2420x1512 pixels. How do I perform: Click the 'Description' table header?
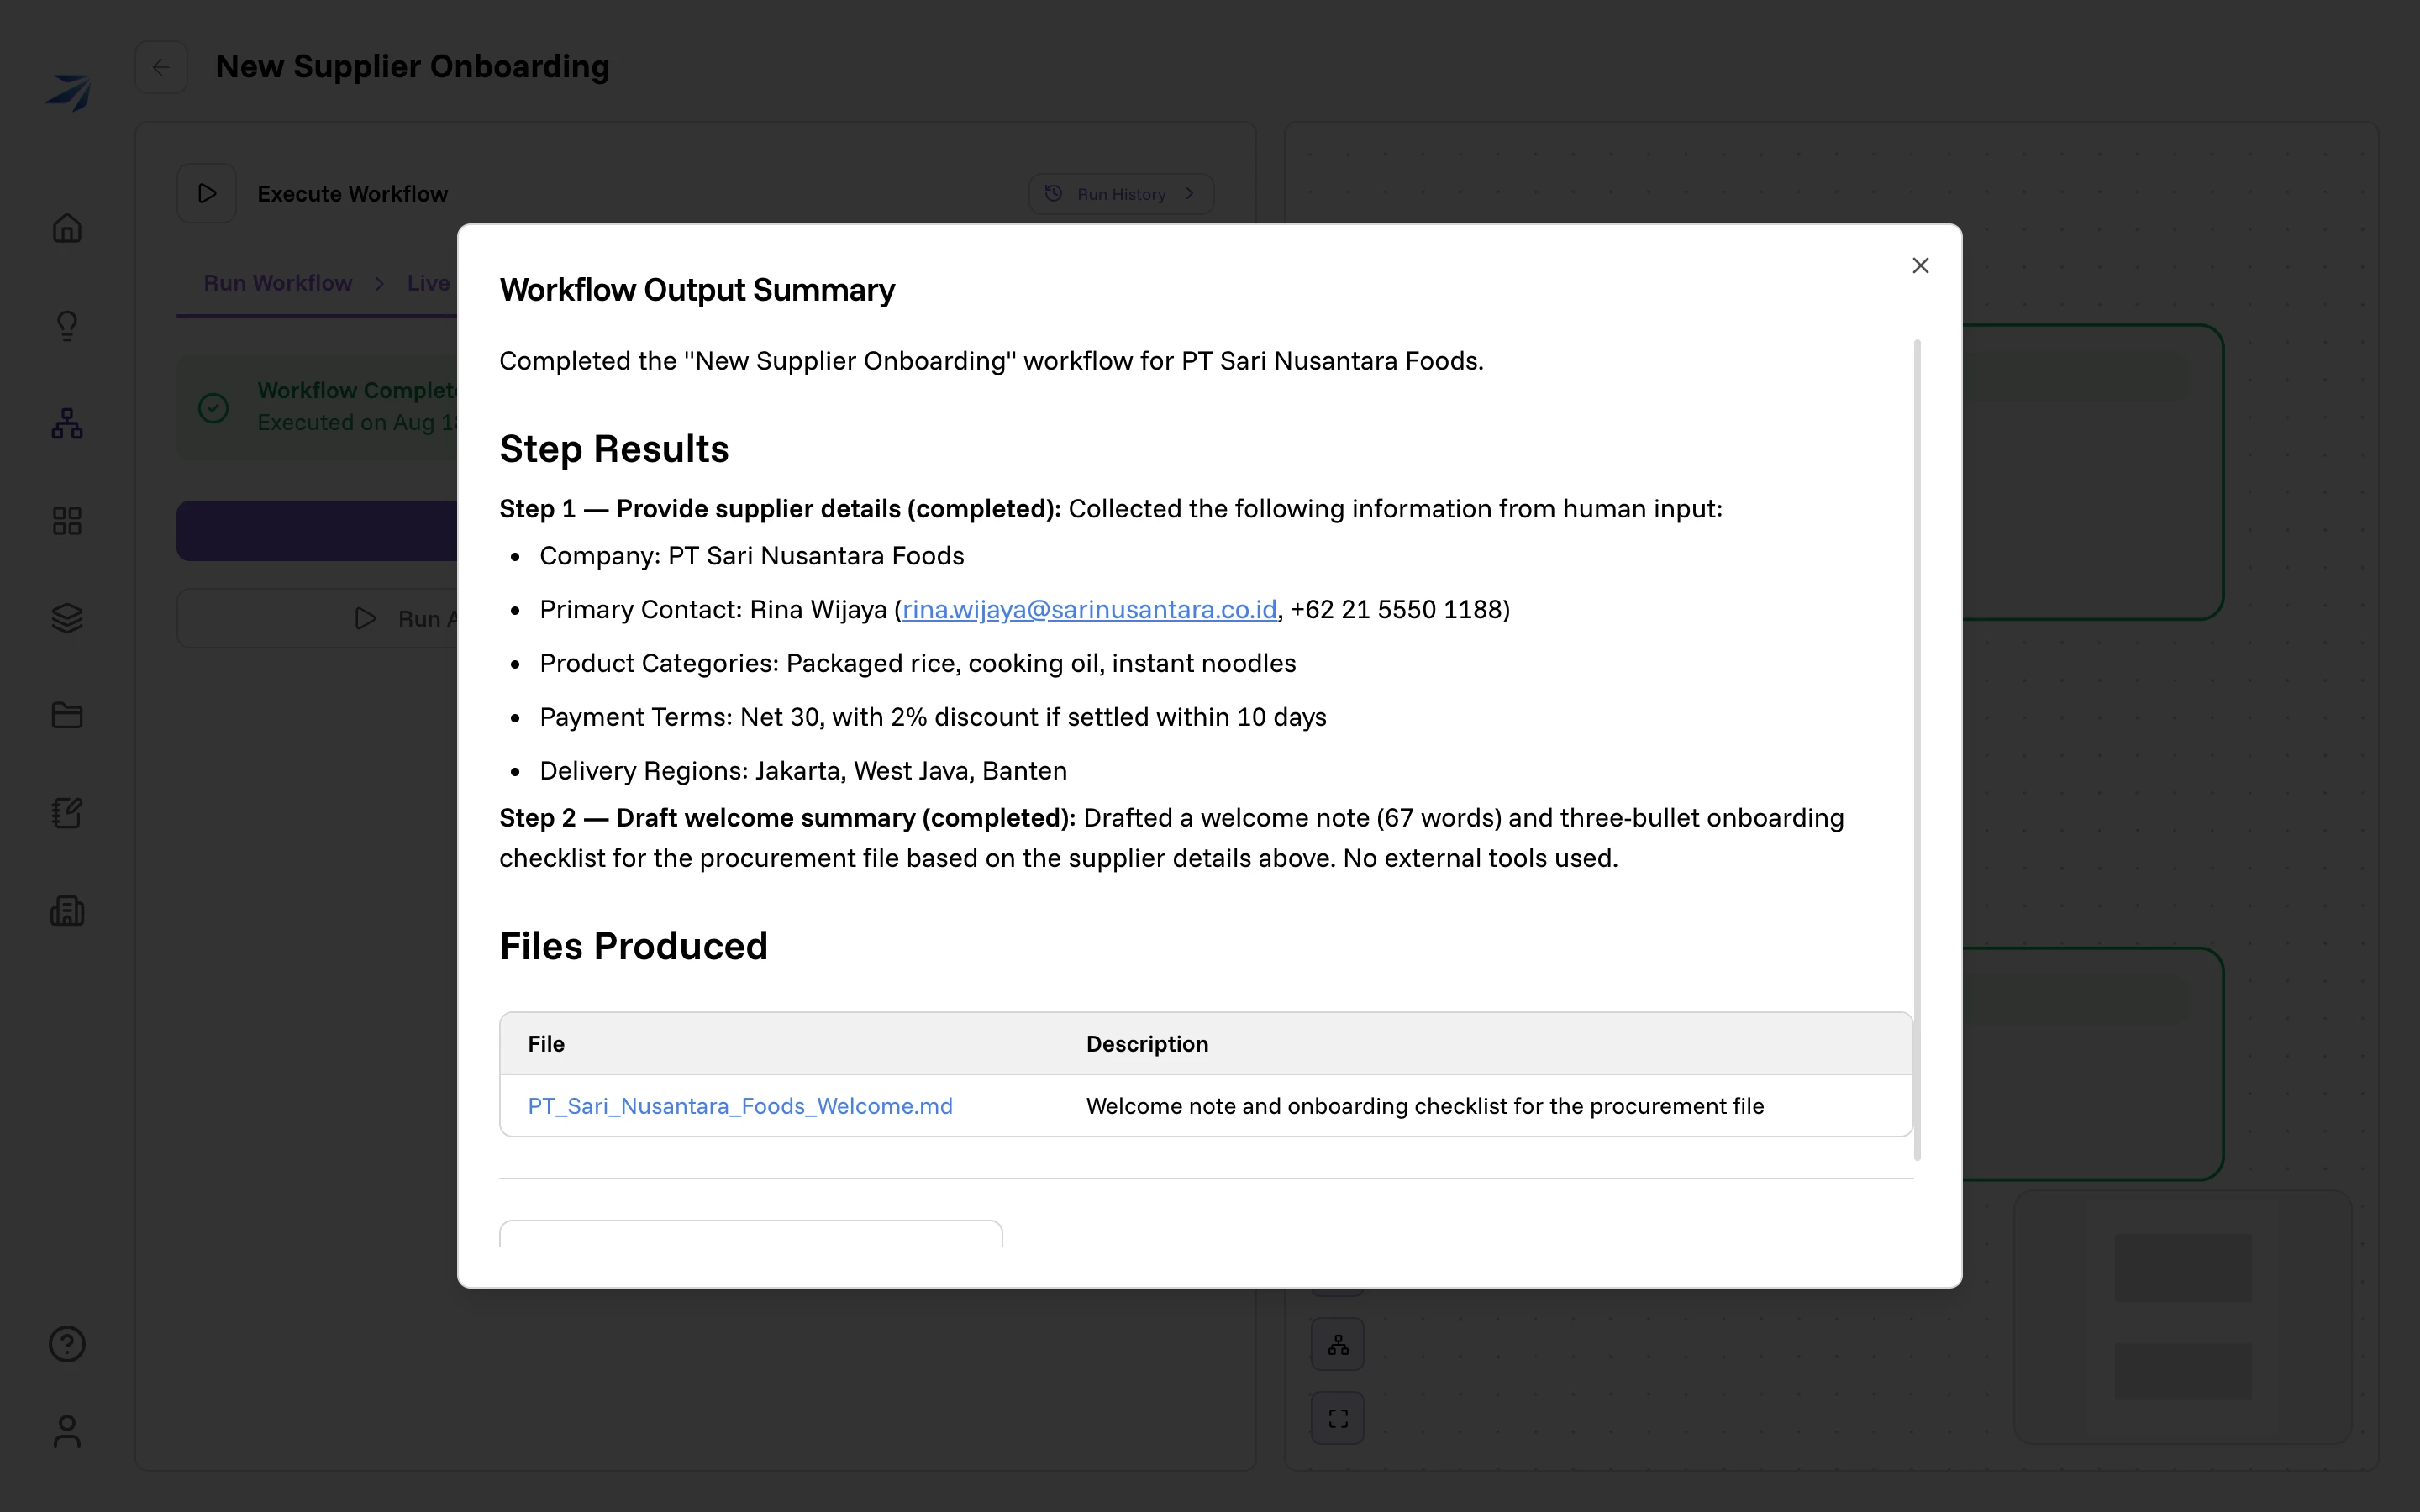pyautogui.click(x=1147, y=1044)
